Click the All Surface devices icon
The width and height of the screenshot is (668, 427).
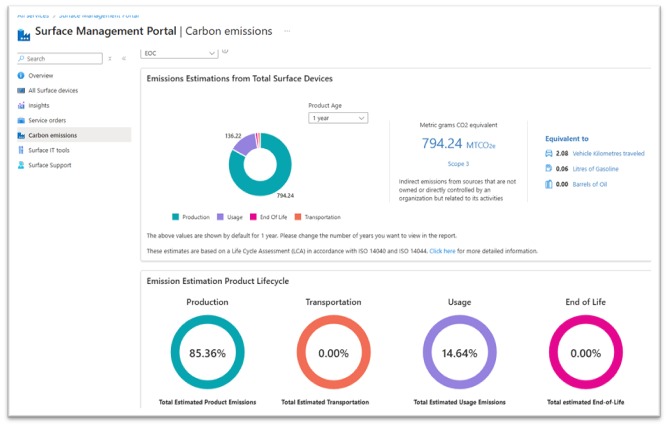pos(21,90)
